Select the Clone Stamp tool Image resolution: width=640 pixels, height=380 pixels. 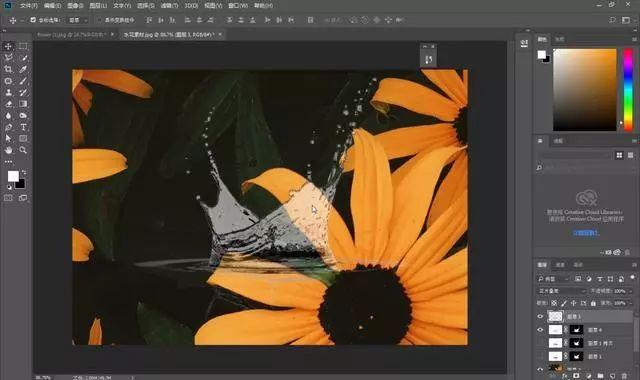[8, 92]
